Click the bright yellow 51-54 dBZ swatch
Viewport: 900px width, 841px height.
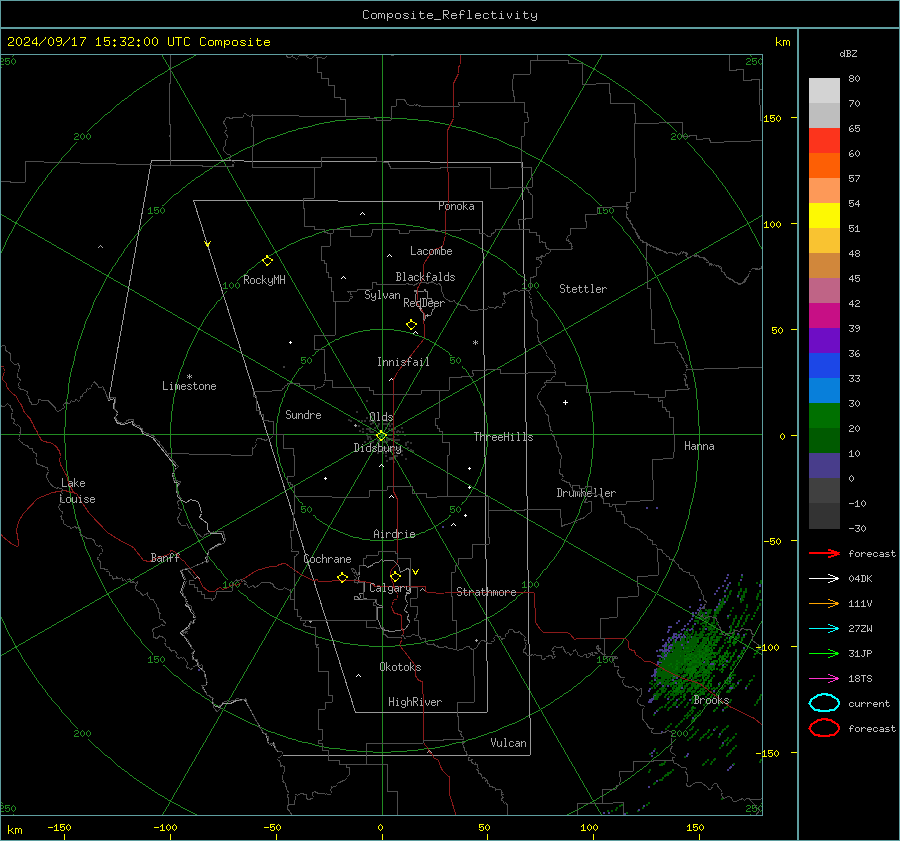point(824,216)
